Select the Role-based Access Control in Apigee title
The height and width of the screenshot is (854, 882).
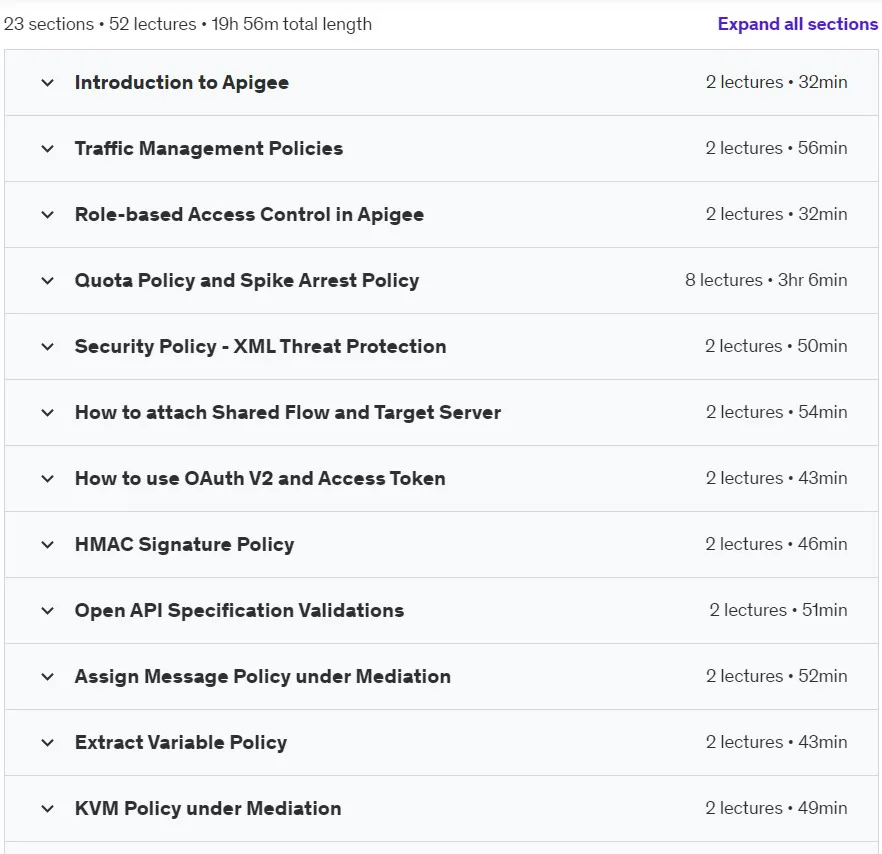pos(249,214)
